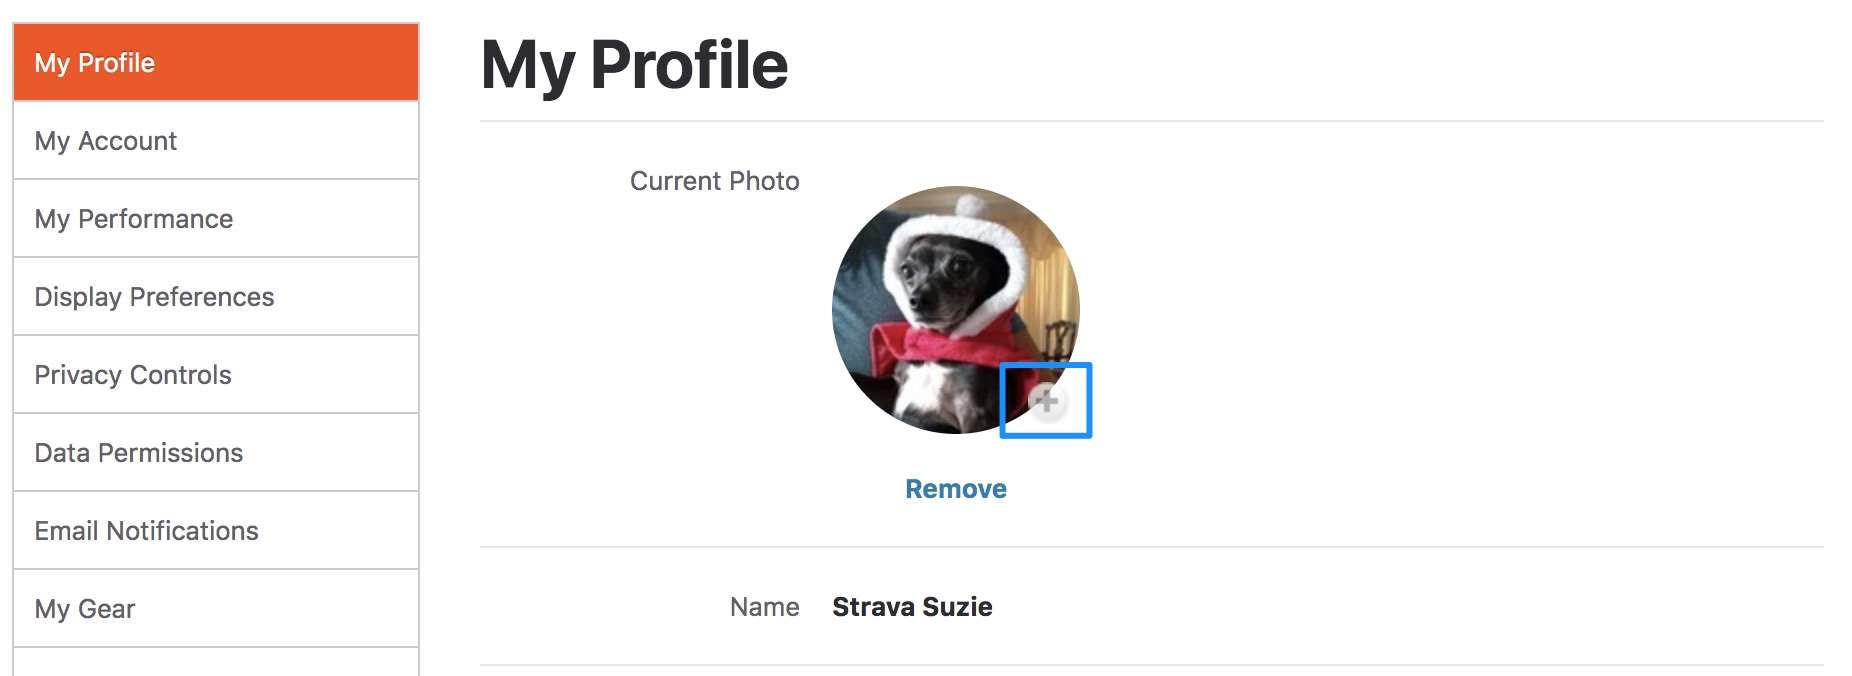The image size is (1852, 676).
Task: Go to Display Preferences
Action: coord(216,297)
